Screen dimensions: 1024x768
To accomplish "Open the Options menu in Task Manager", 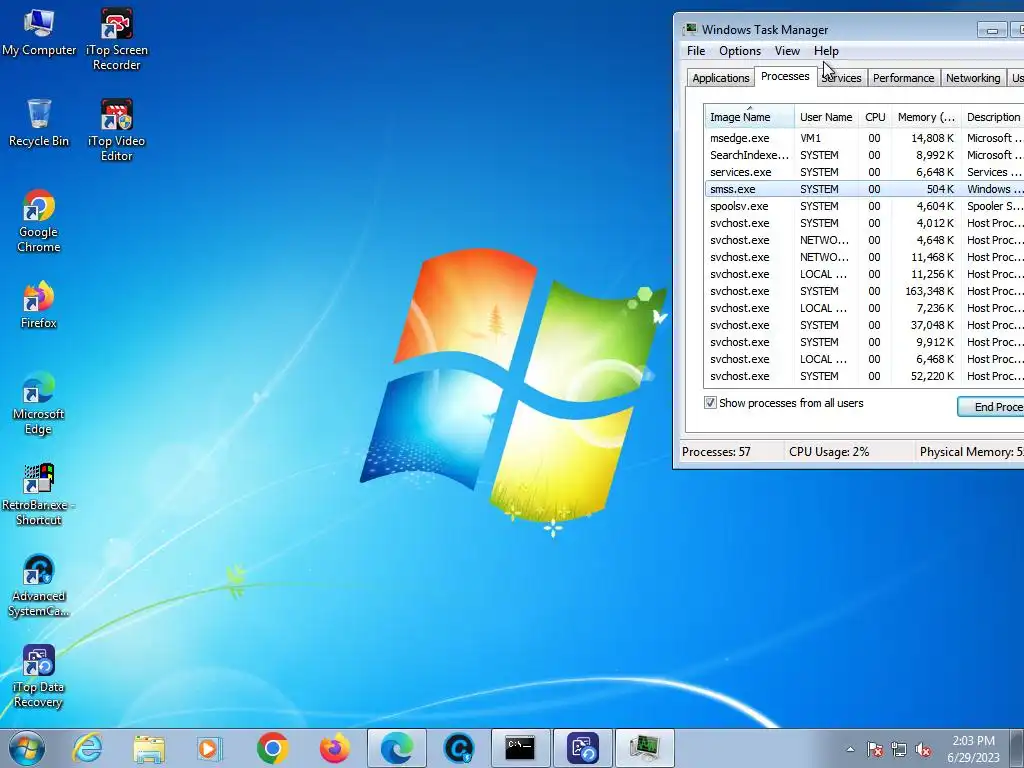I will [740, 51].
